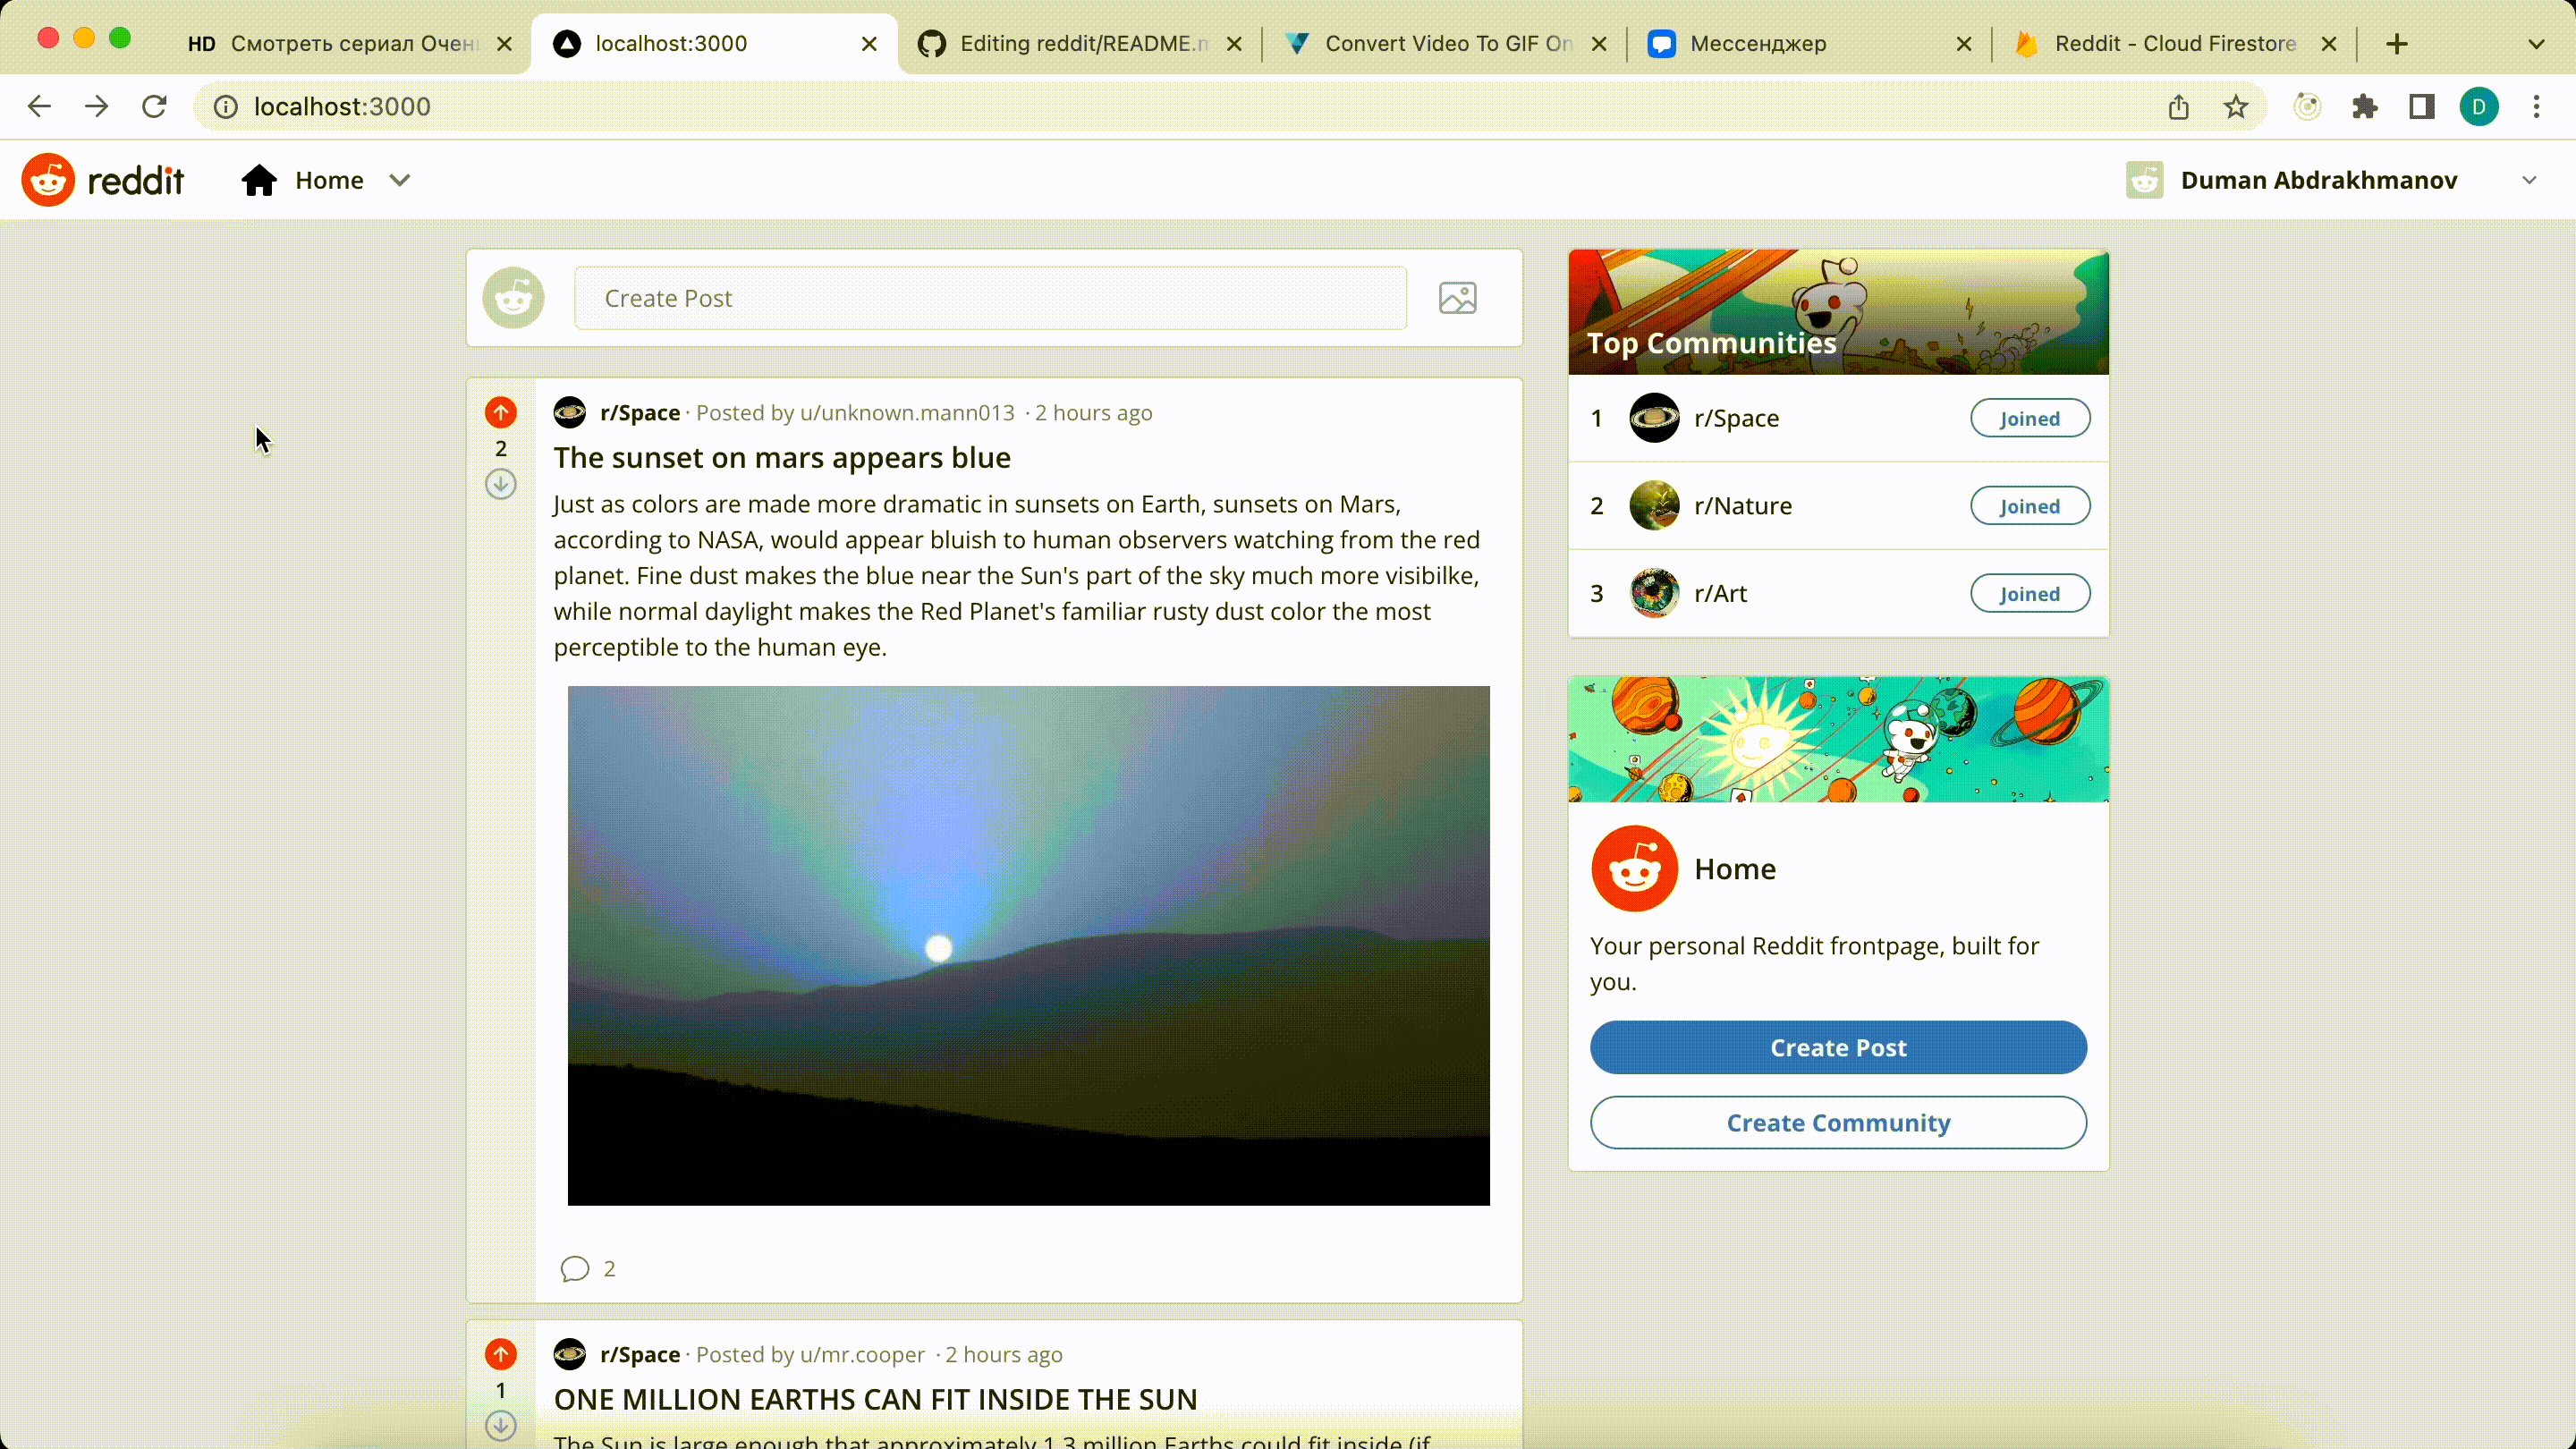Click the site info icon in address bar
The height and width of the screenshot is (1449, 2576).
pyautogui.click(x=226, y=107)
